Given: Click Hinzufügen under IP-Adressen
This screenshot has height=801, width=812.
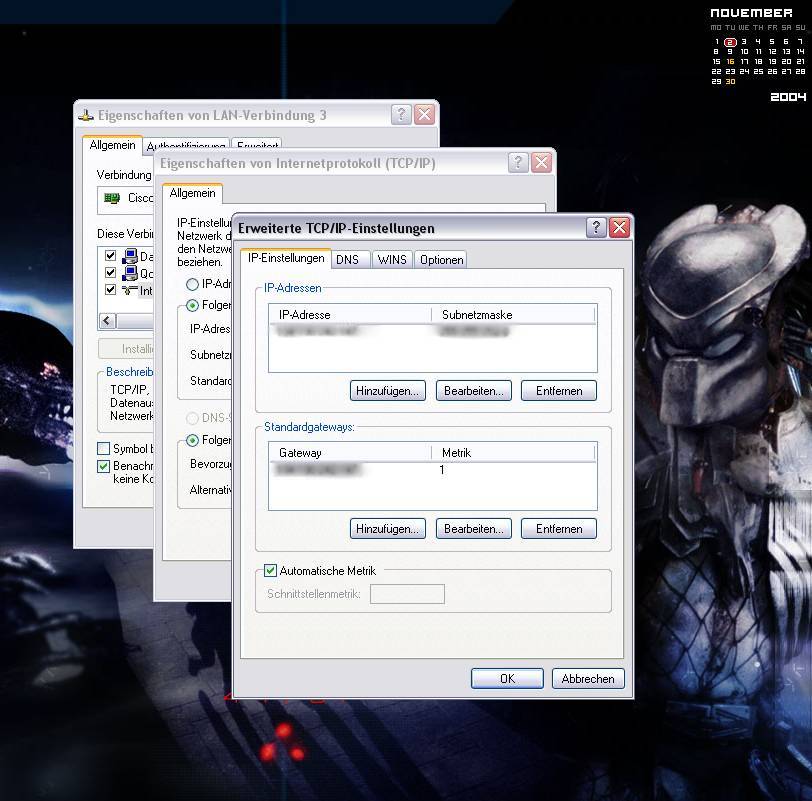Looking at the screenshot, I should 387,391.
